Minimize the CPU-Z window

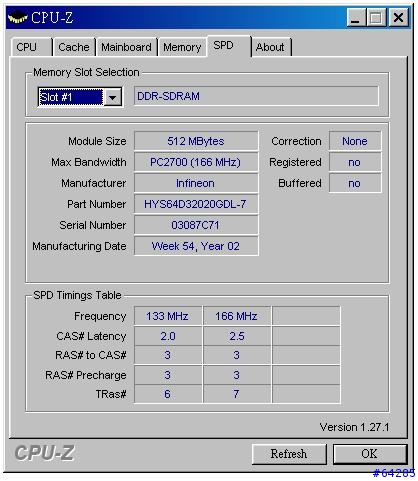[x=356, y=17]
